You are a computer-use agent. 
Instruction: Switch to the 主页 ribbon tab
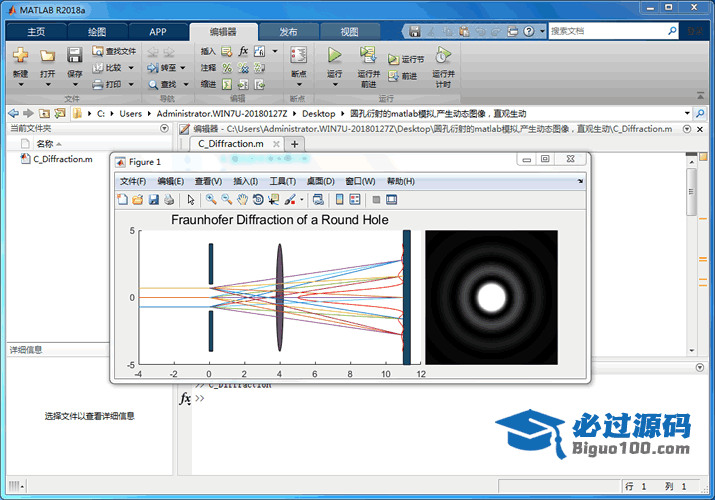(36, 31)
